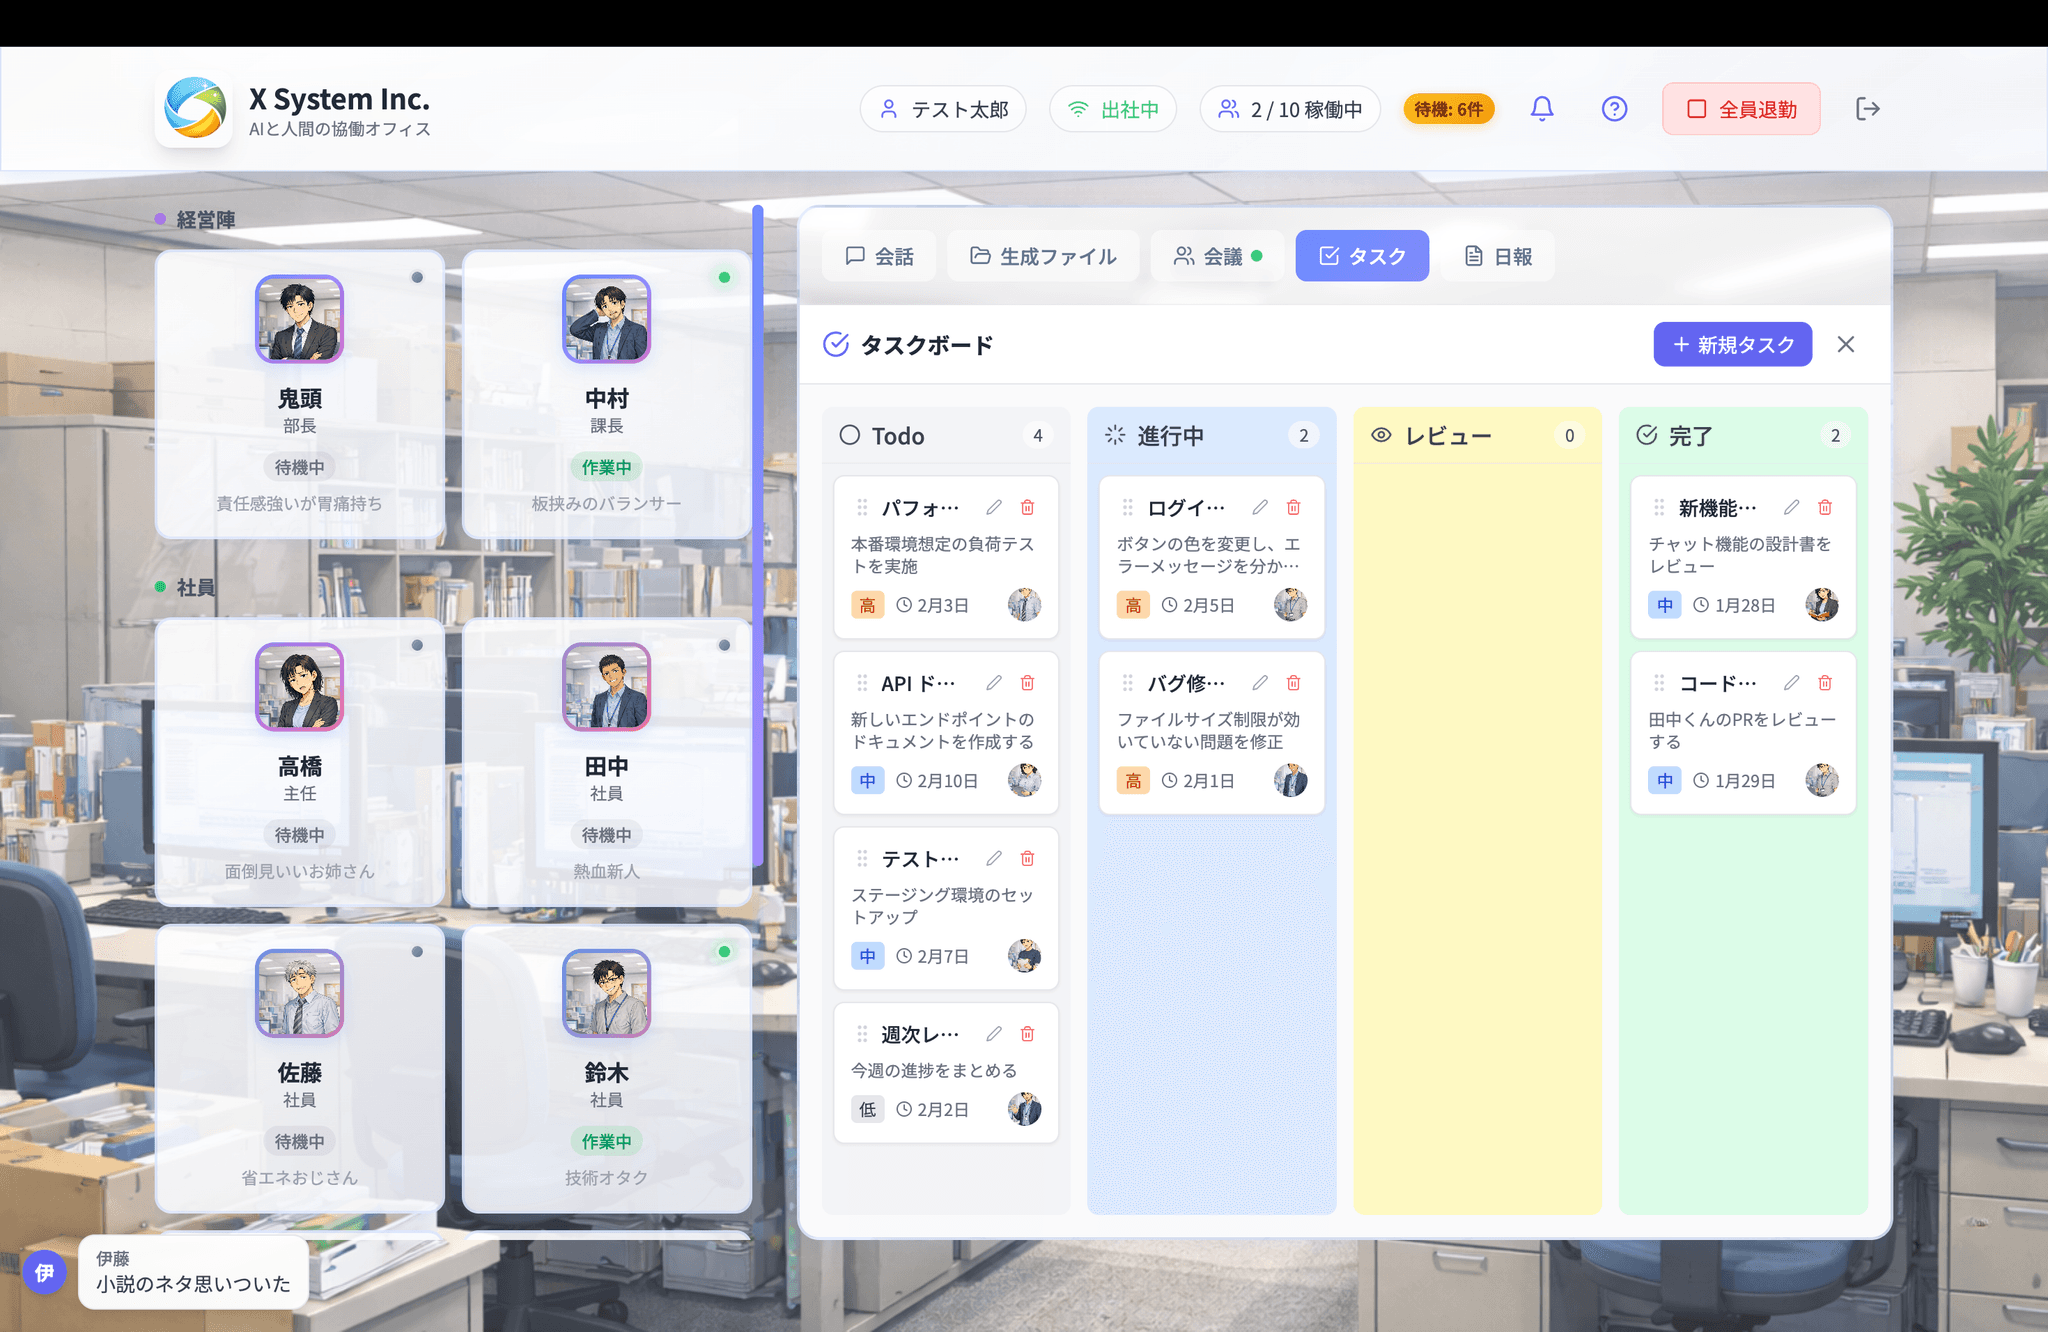Close the タスクボード panel
Screen dimensions: 2048x1332
1846,345
